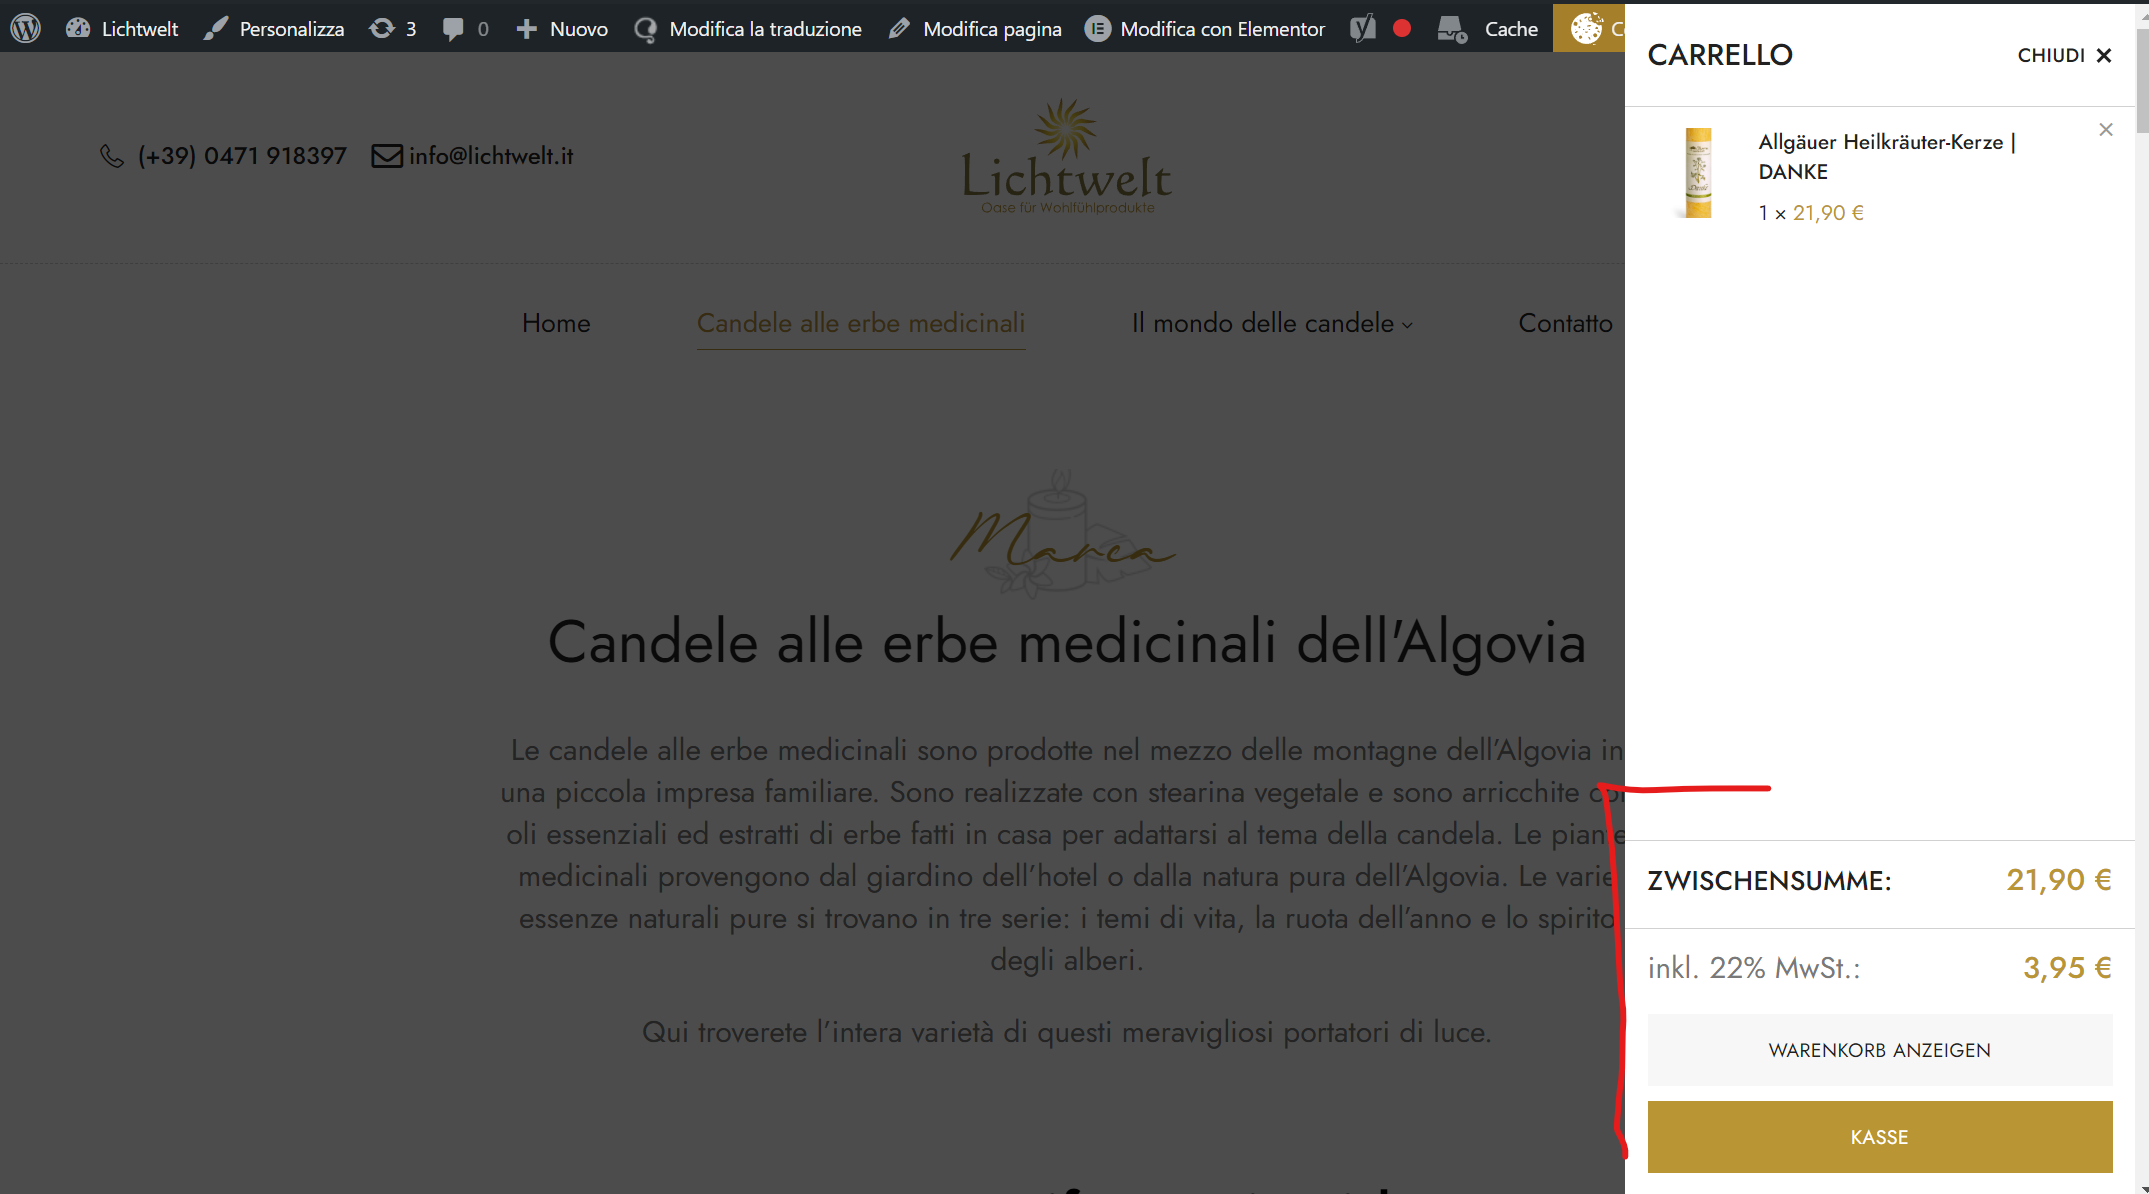Click the cart panel scrollbar

[2142, 80]
